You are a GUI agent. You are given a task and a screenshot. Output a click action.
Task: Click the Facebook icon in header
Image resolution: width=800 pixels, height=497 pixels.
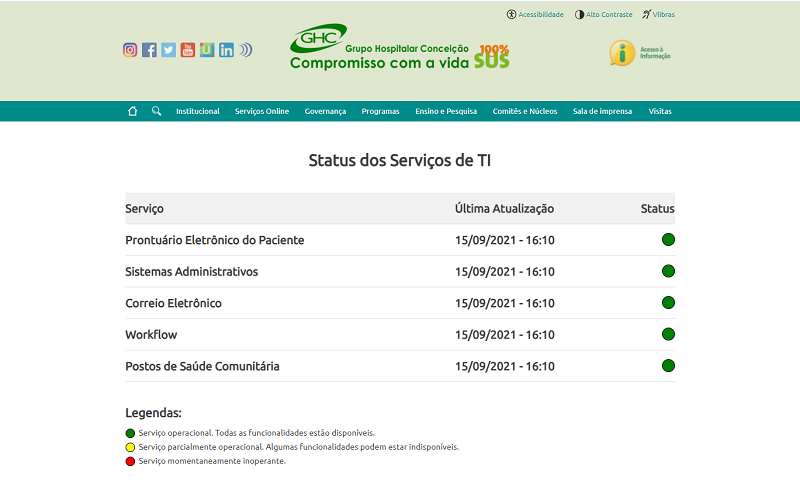pyautogui.click(x=149, y=50)
